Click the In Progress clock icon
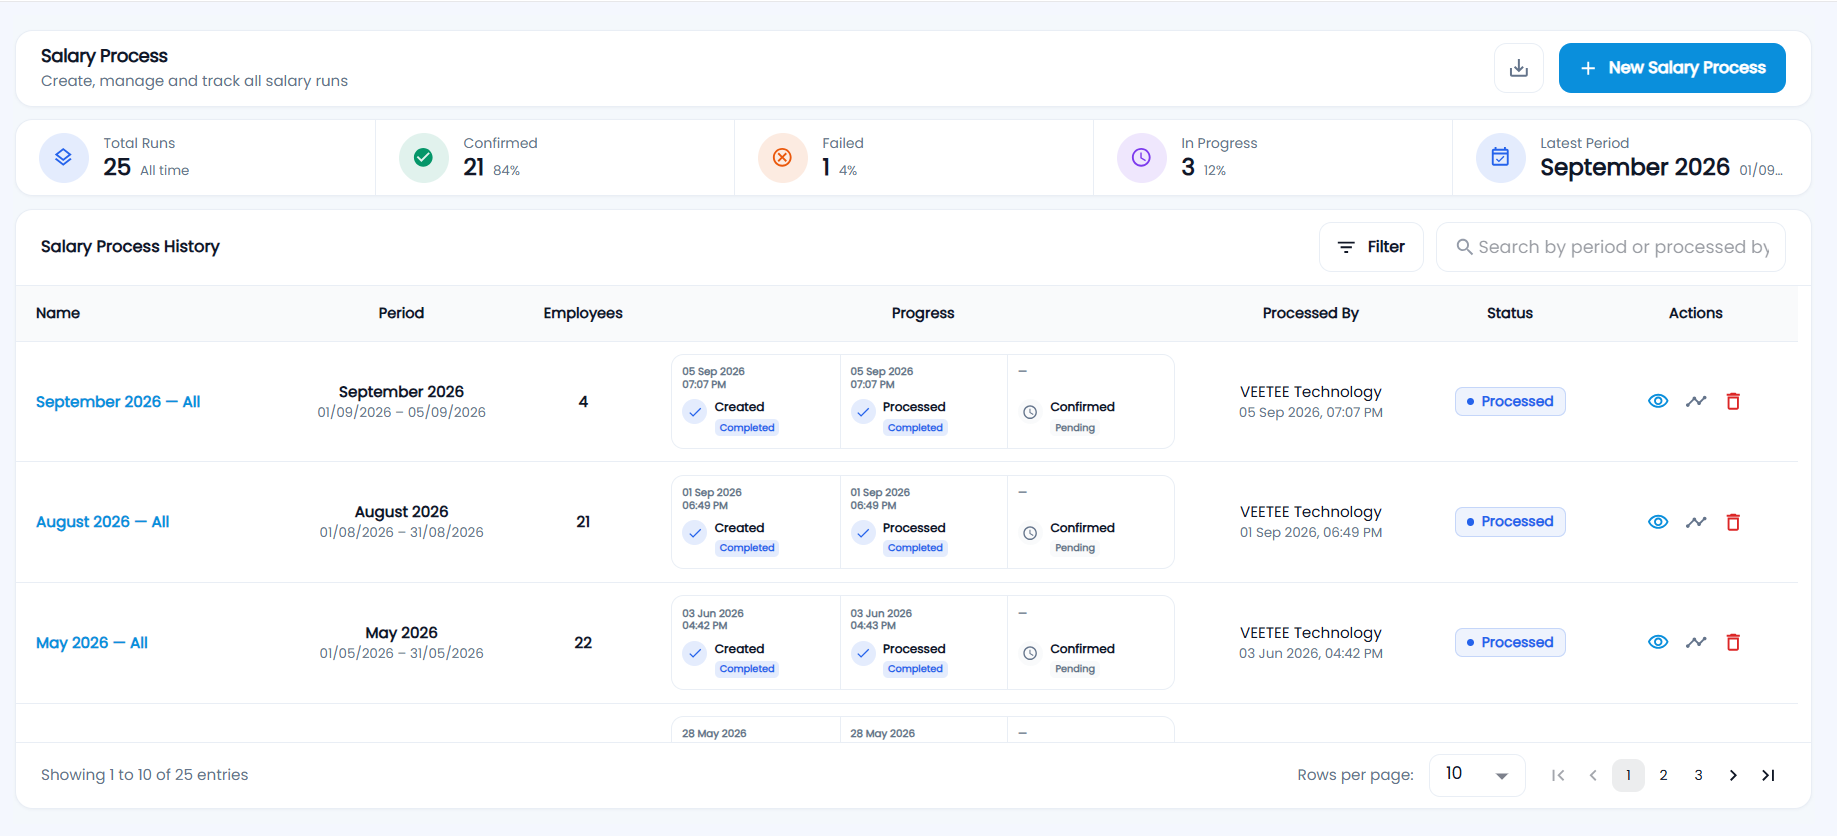1837x836 pixels. pos(1141,158)
